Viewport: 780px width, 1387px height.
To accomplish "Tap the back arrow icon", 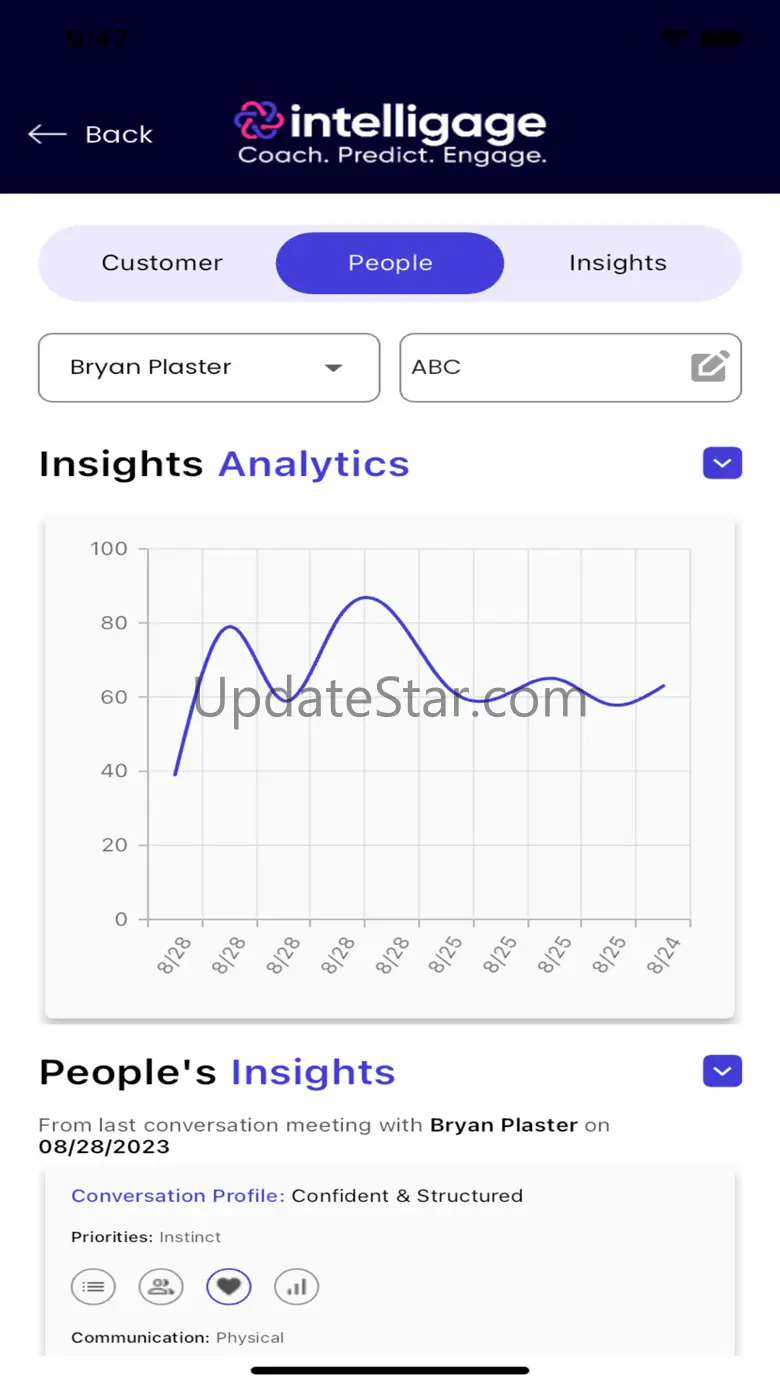I will (x=47, y=134).
